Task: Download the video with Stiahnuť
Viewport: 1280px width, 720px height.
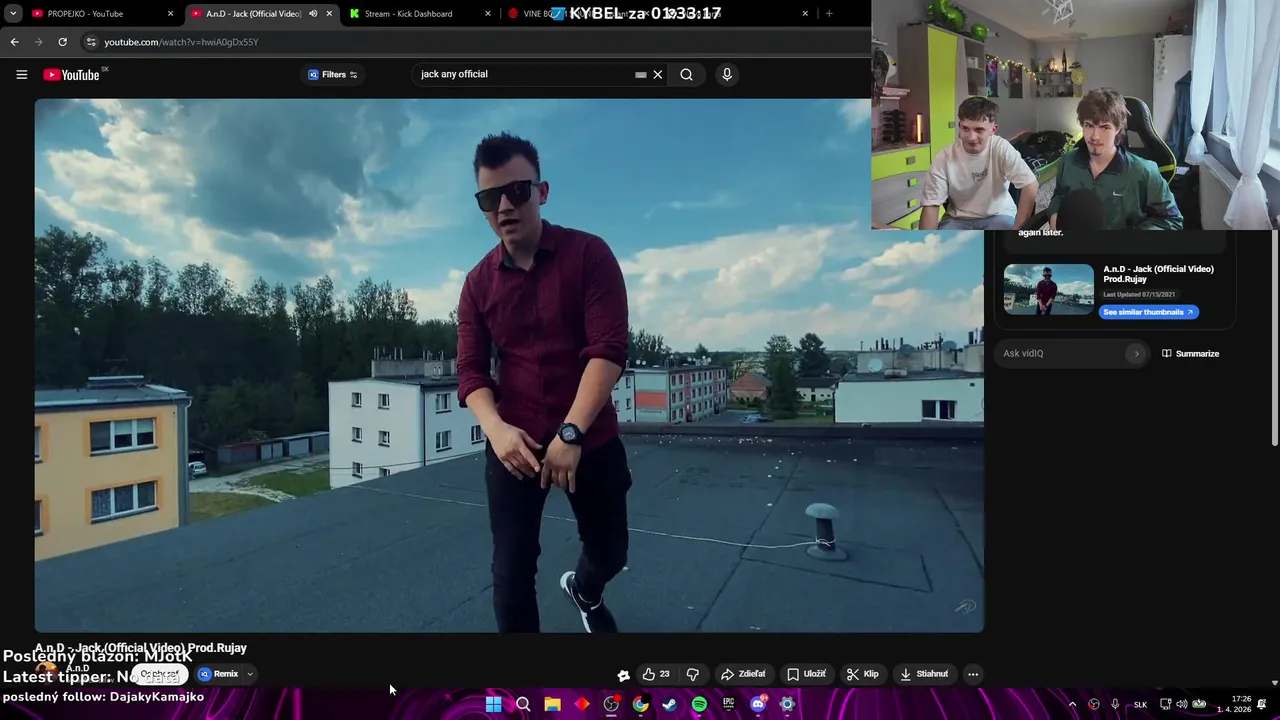Action: pyautogui.click(x=924, y=674)
